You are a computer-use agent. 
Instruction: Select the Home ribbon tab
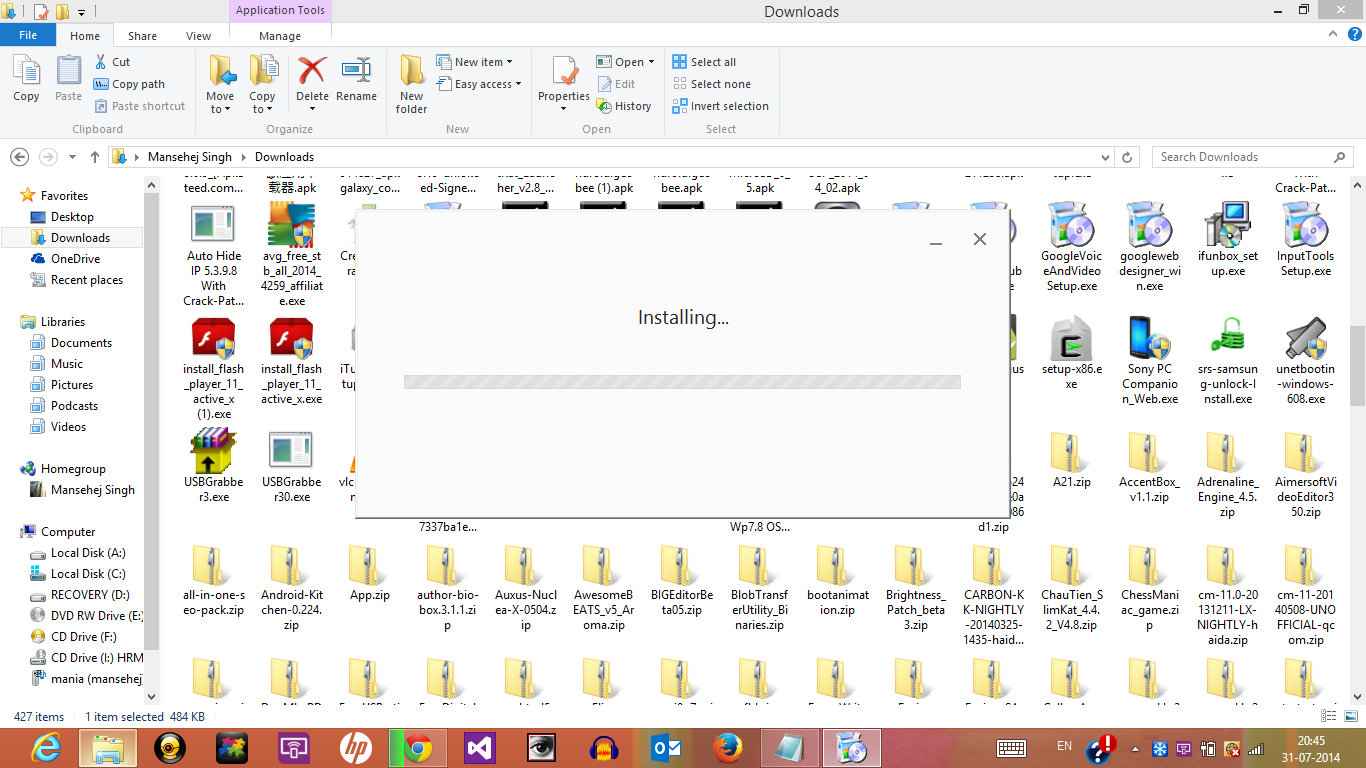(x=85, y=36)
